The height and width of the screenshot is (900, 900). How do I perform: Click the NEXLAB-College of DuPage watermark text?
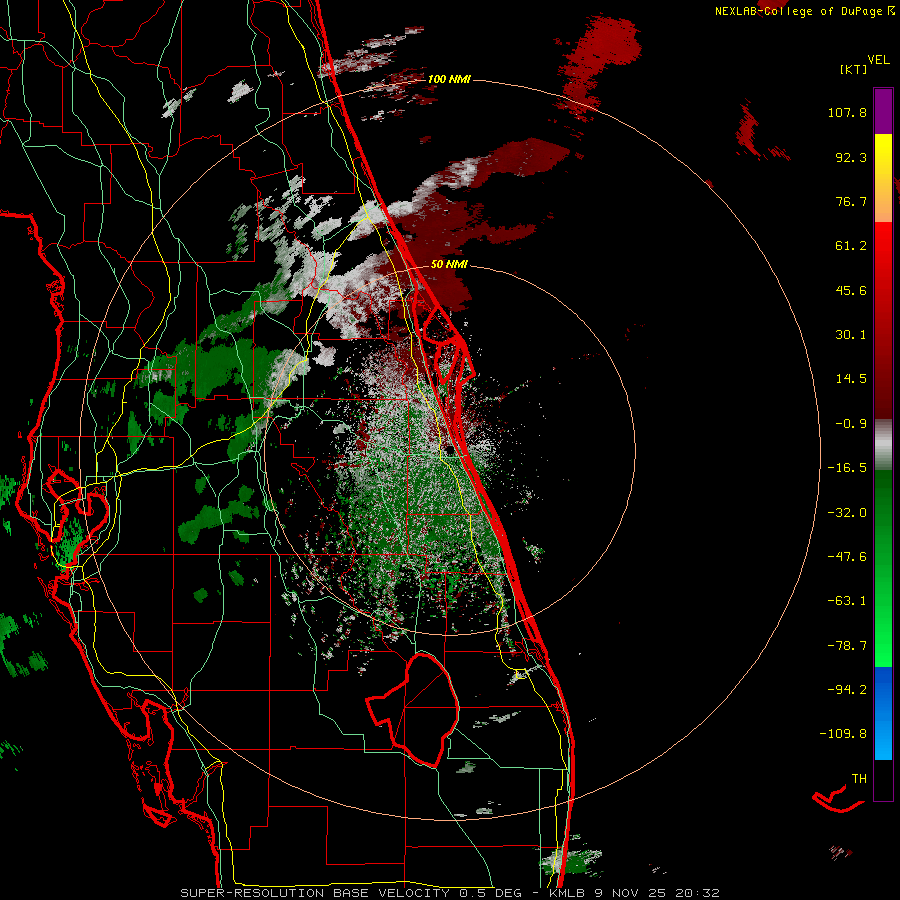click(x=804, y=11)
